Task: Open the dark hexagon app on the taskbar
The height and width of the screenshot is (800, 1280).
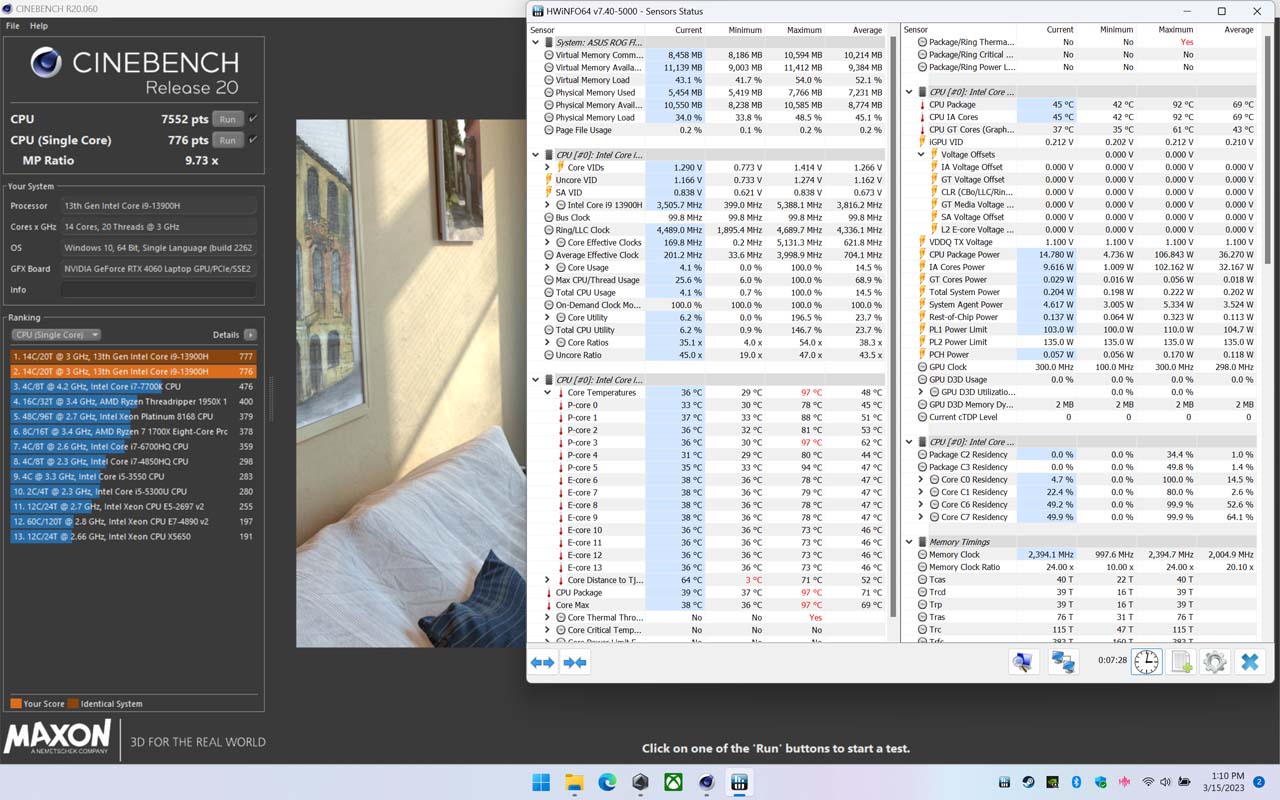Action: click(640, 782)
